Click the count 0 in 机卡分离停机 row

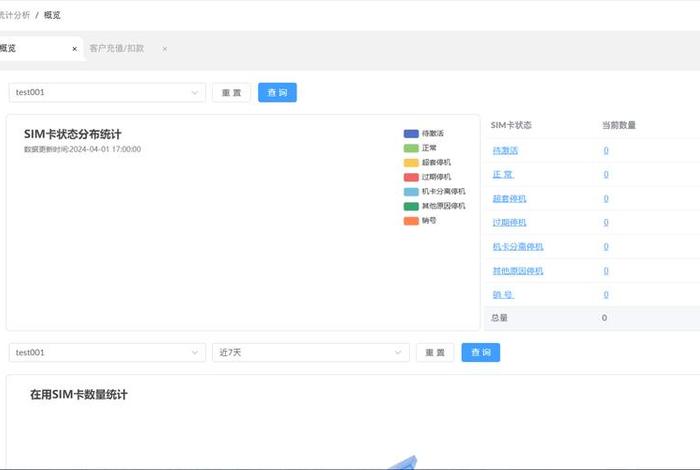606,246
